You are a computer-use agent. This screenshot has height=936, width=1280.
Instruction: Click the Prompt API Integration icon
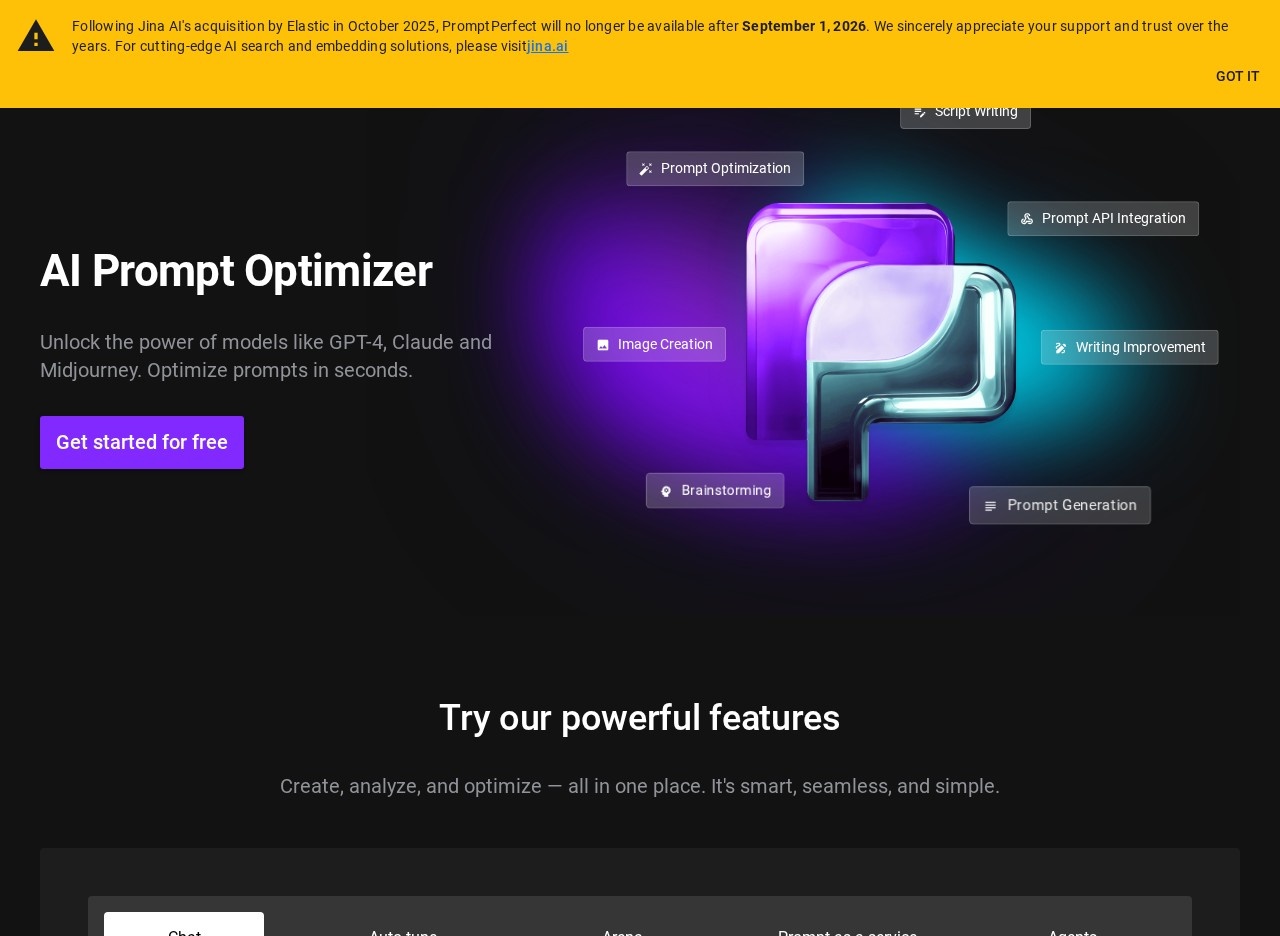[x=1027, y=219]
